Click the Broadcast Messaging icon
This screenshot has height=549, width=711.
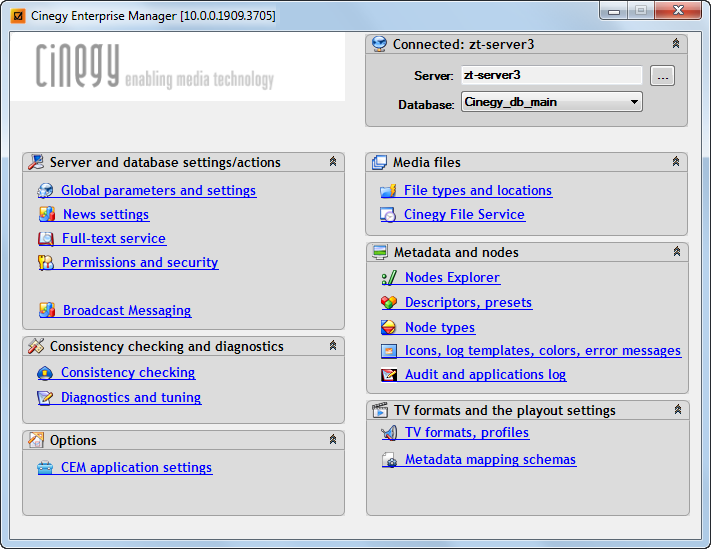pos(47,310)
